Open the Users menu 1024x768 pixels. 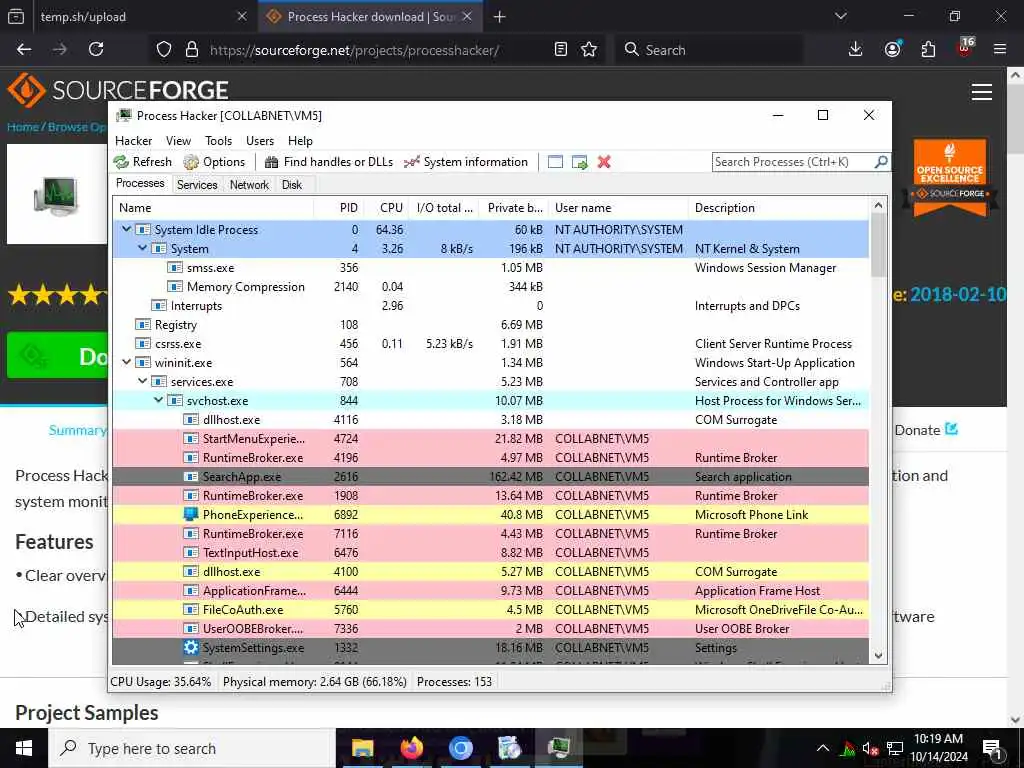(x=260, y=141)
